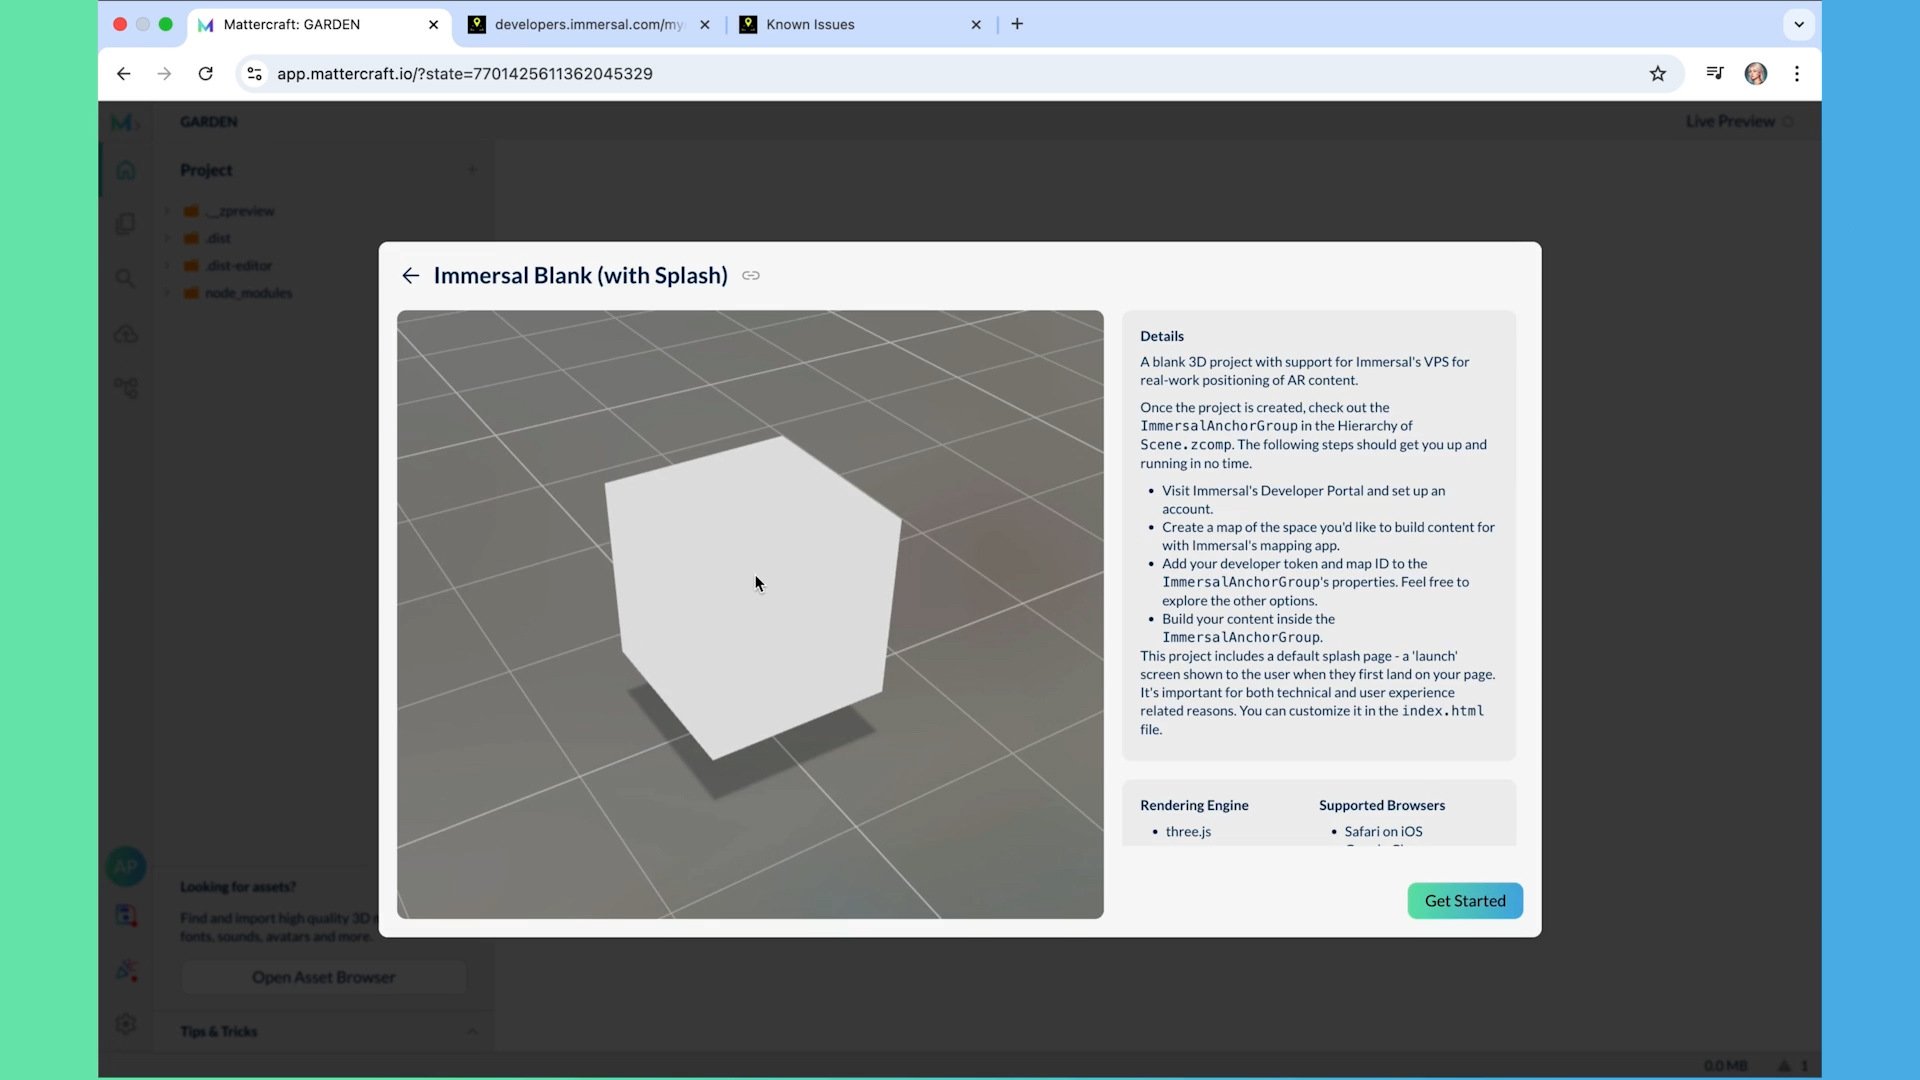Click the Immersal Blank (with Splash) title
The image size is (1920, 1080).
[x=580, y=276]
